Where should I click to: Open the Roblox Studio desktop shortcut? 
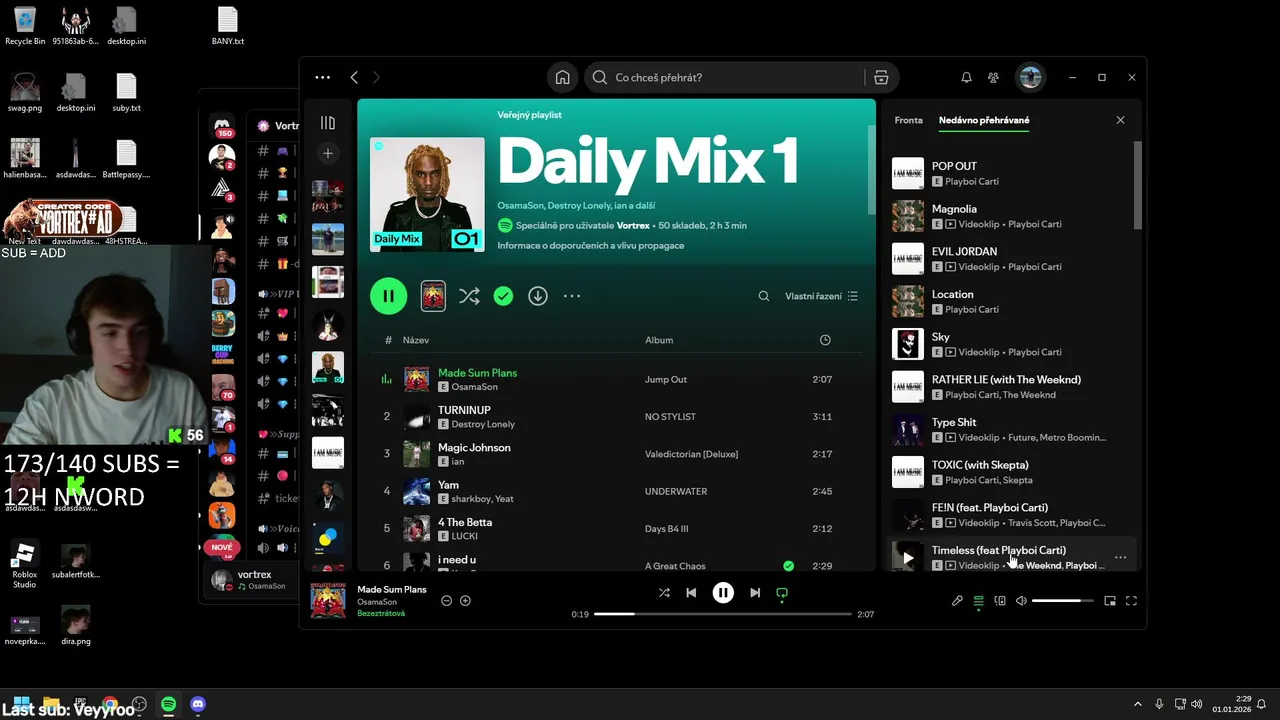click(x=25, y=565)
